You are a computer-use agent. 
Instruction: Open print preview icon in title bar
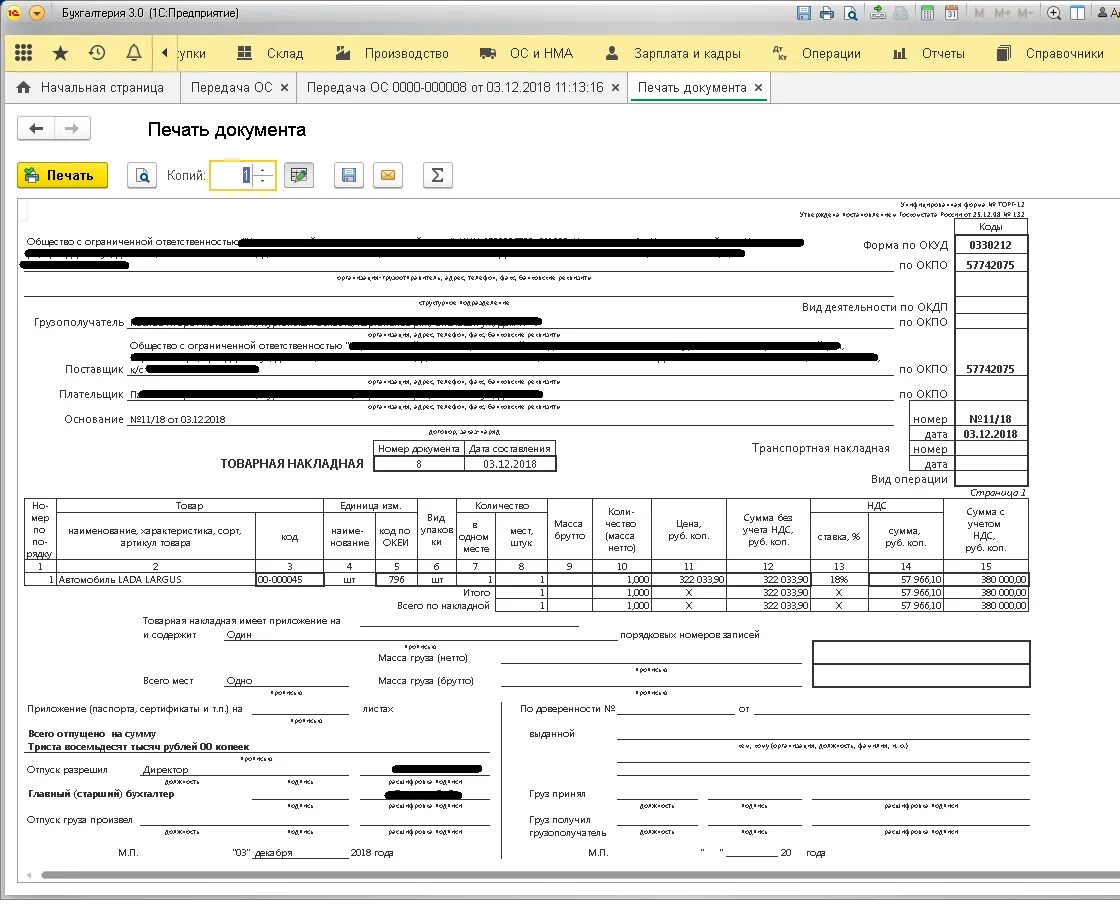coord(851,13)
